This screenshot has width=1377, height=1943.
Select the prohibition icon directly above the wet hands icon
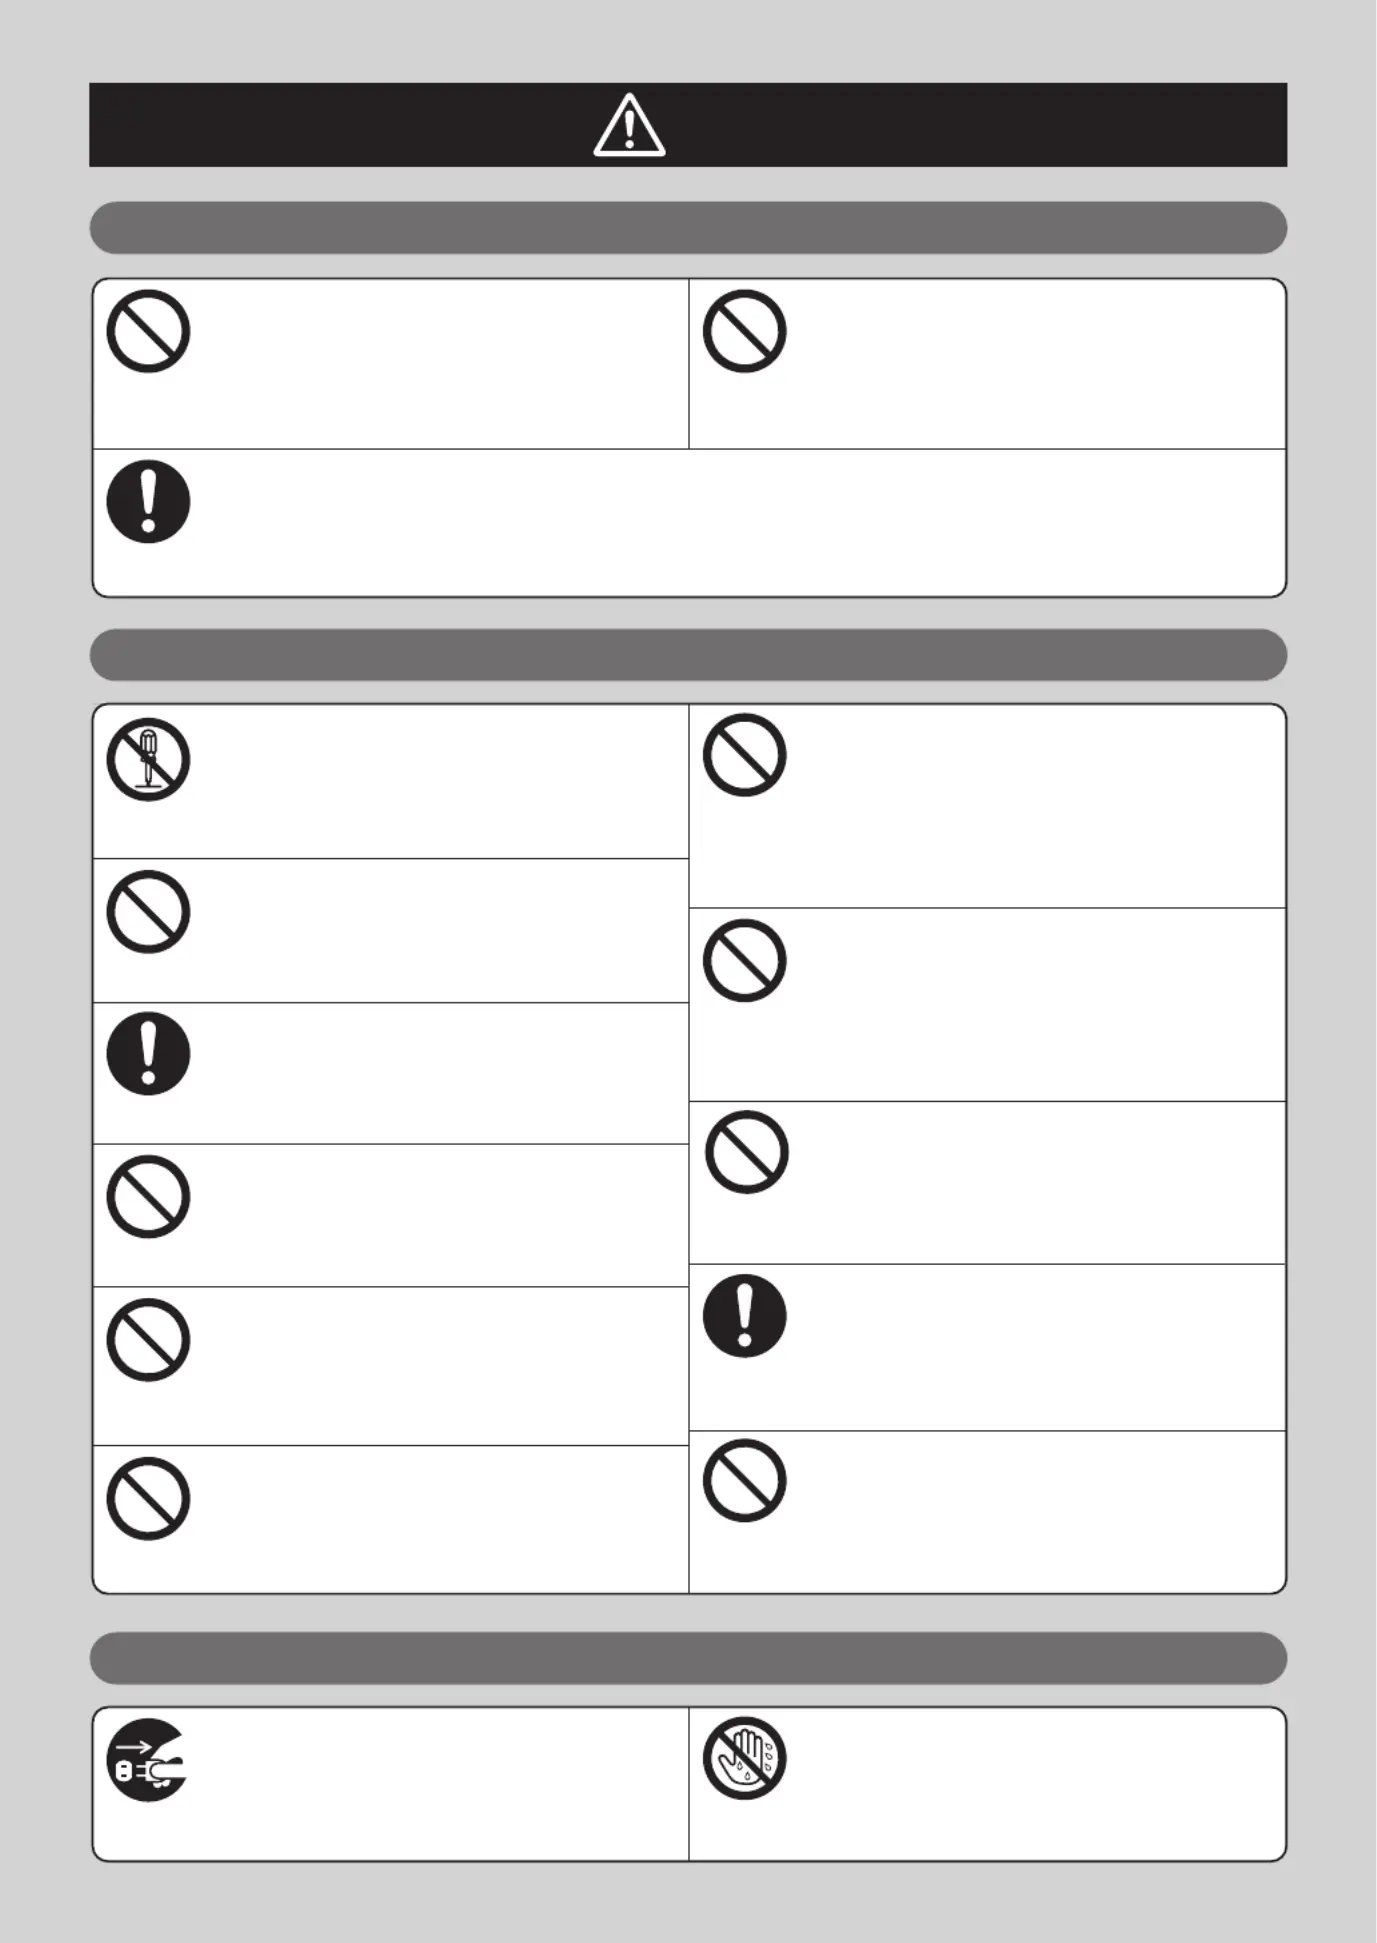(744, 1481)
